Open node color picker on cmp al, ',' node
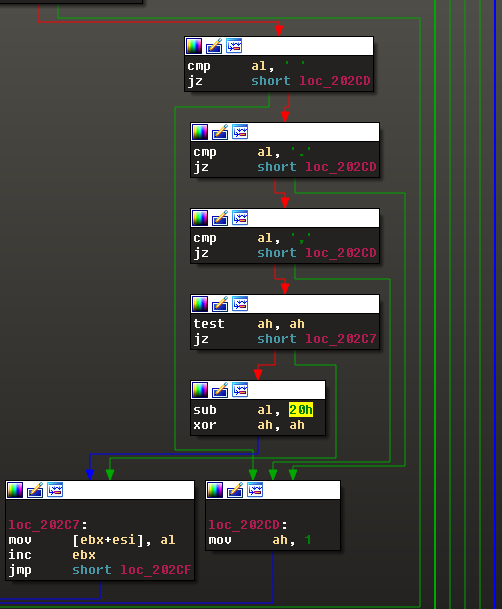 point(200,218)
